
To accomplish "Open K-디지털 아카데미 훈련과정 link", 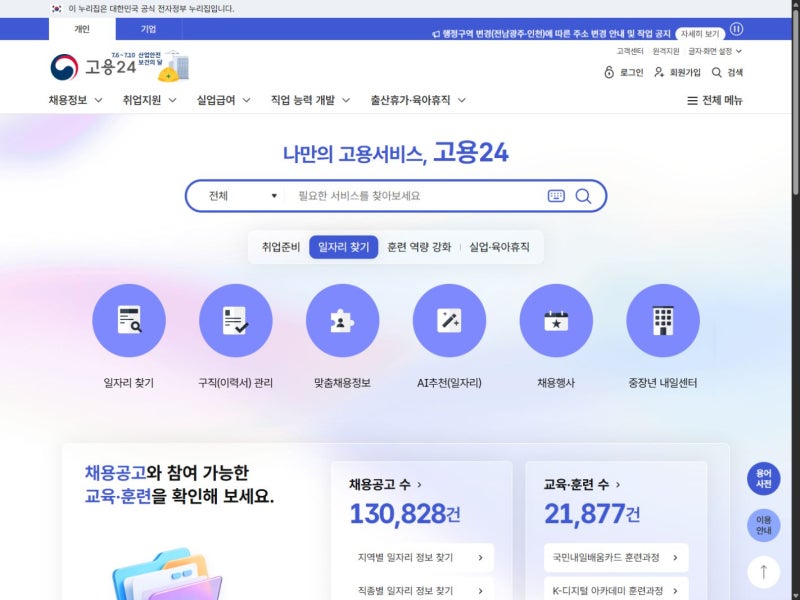I will tap(616, 590).
